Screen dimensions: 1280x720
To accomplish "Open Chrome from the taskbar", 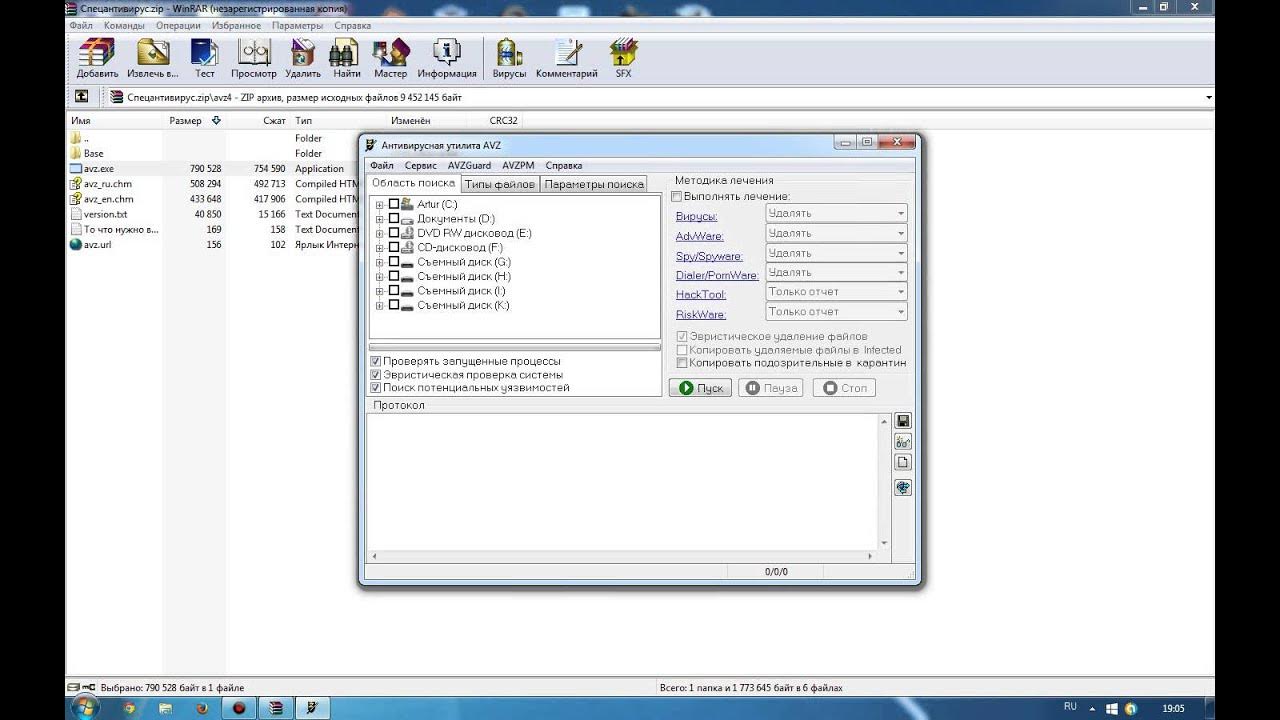I will [x=129, y=708].
